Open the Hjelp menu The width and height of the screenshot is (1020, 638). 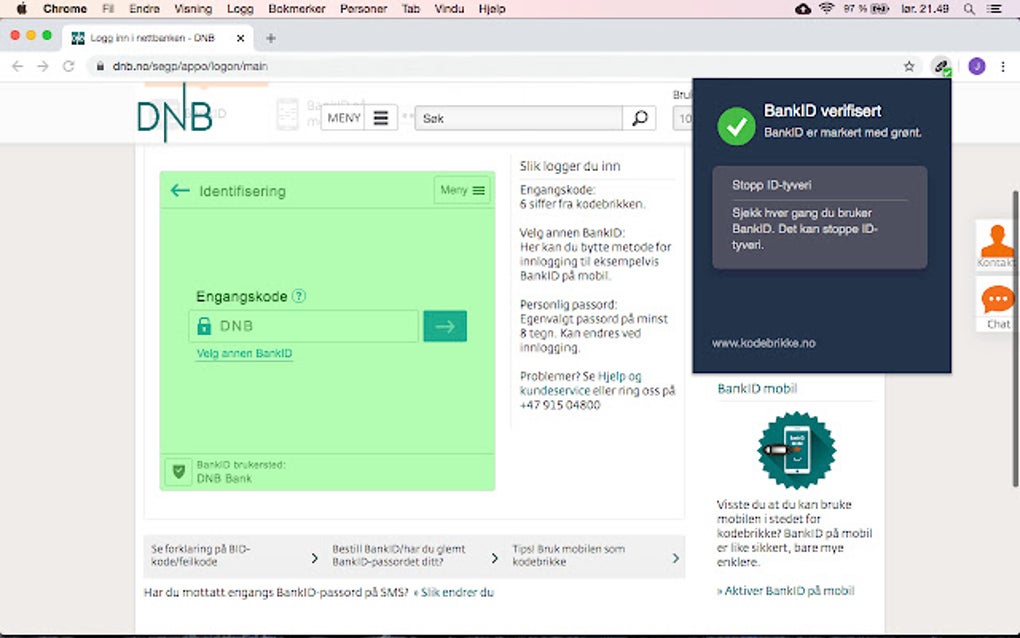tap(492, 9)
